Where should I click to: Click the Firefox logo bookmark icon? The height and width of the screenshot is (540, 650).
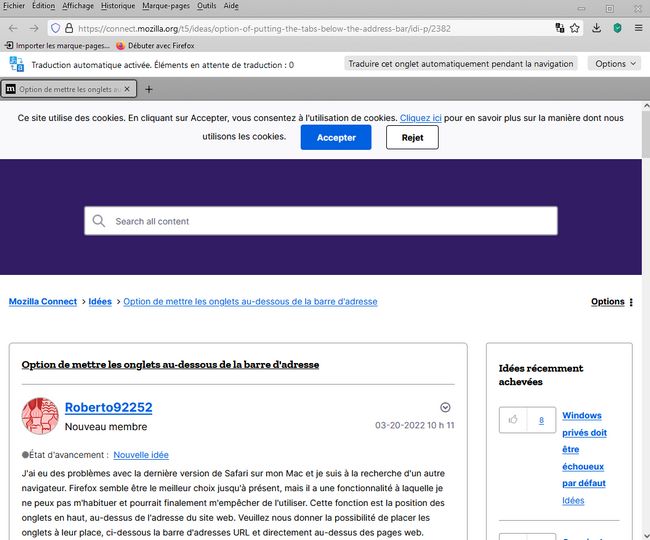pos(121,45)
